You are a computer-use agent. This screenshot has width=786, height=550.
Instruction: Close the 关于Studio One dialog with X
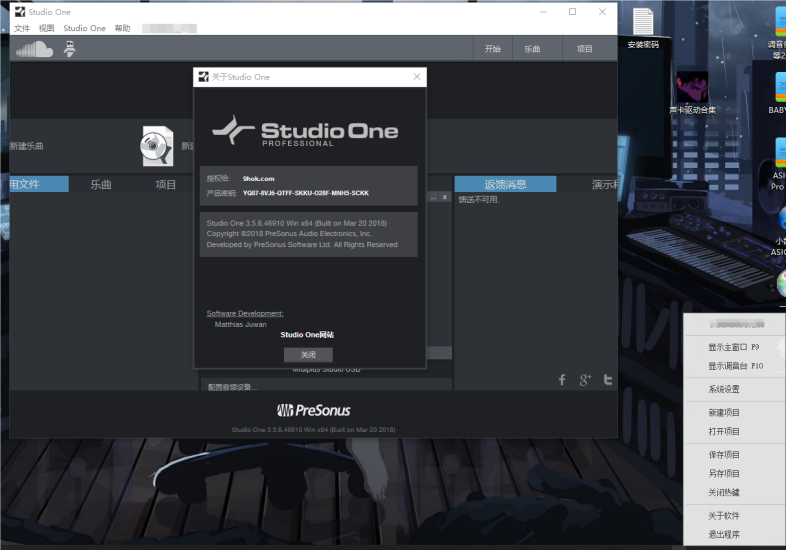pos(417,77)
